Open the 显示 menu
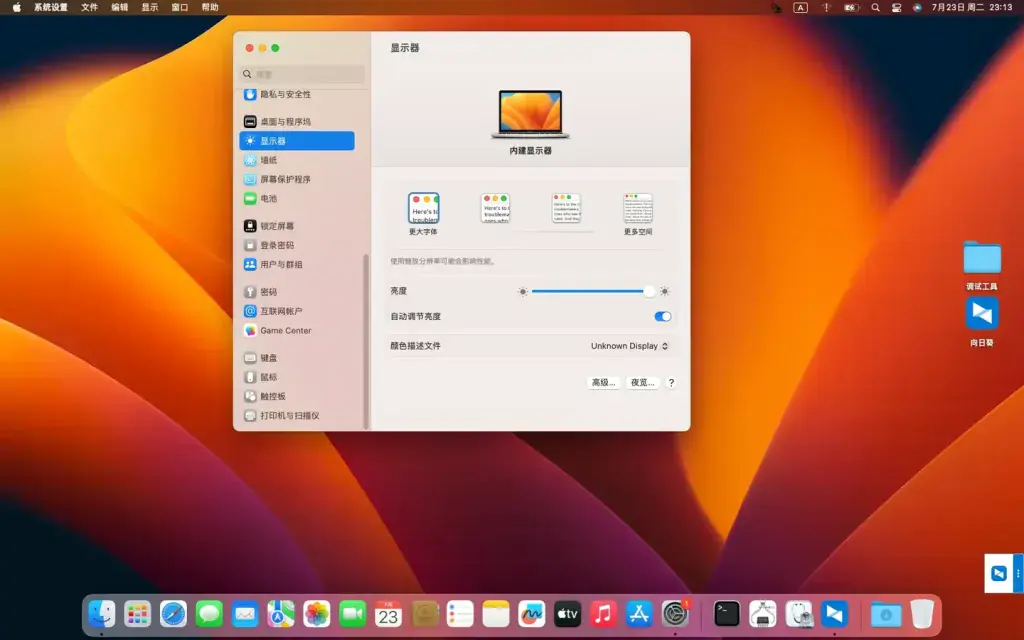The image size is (1024, 640). pyautogui.click(x=150, y=7)
